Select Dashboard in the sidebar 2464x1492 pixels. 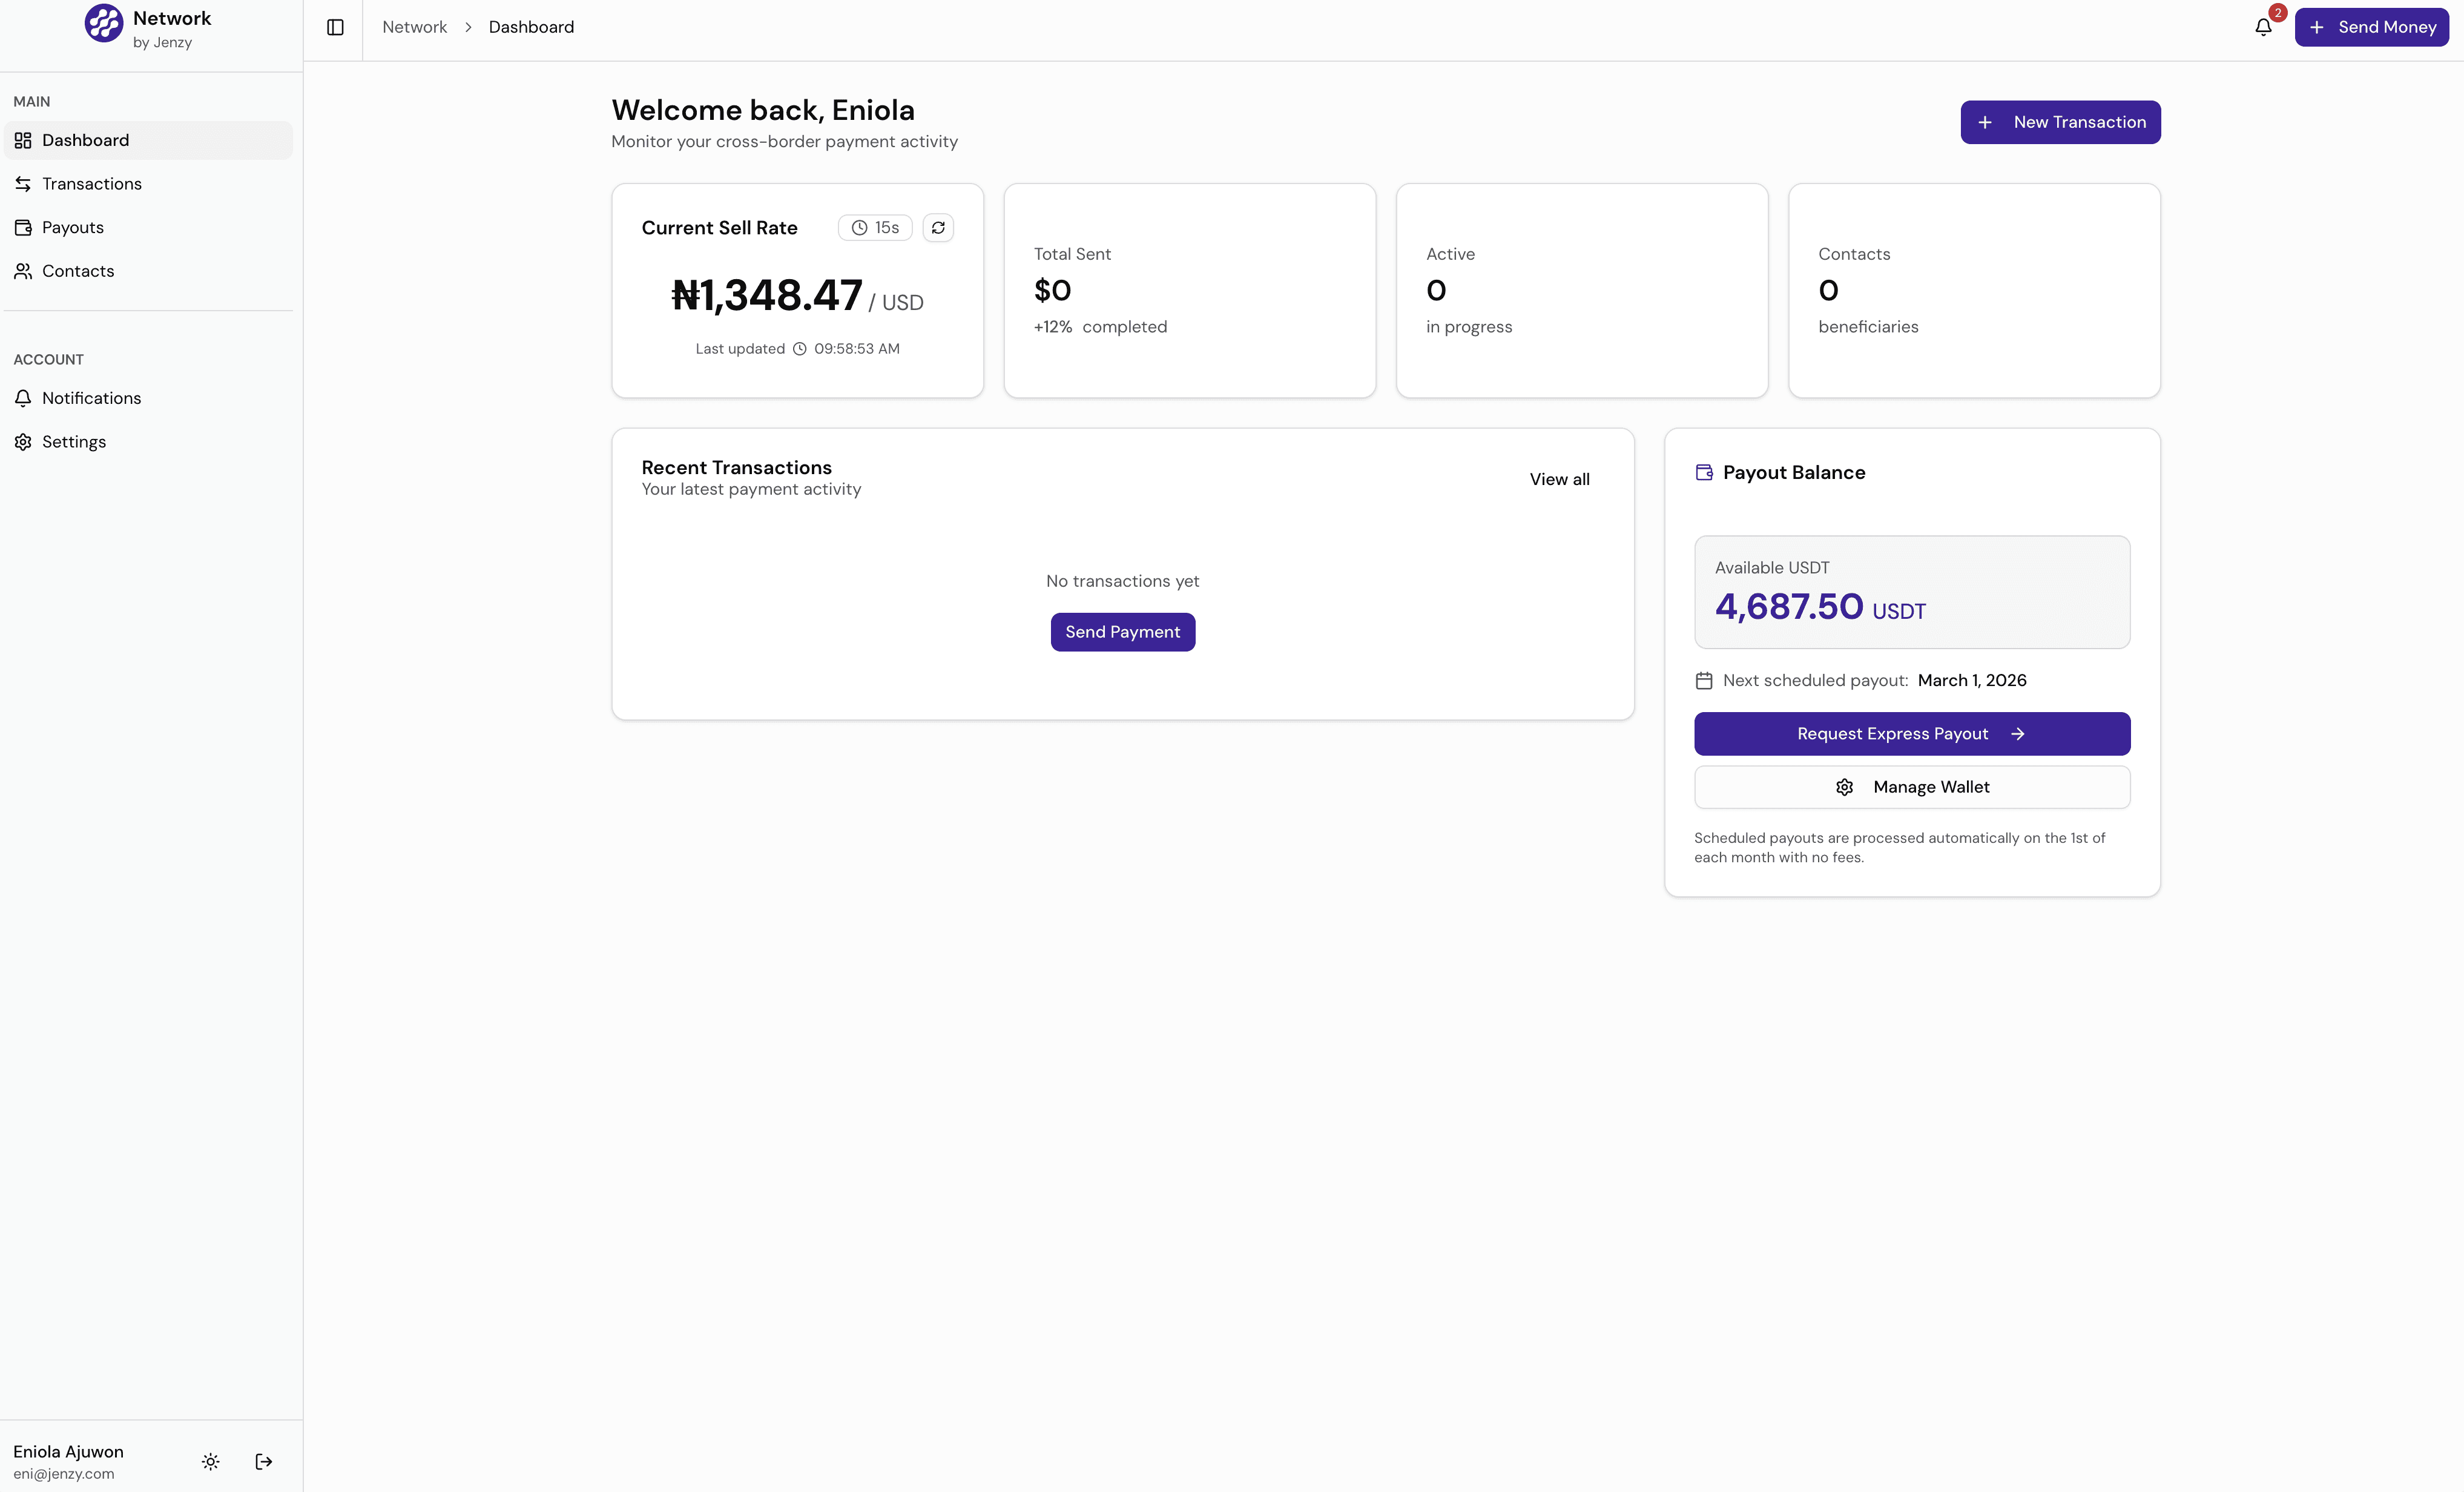85,140
